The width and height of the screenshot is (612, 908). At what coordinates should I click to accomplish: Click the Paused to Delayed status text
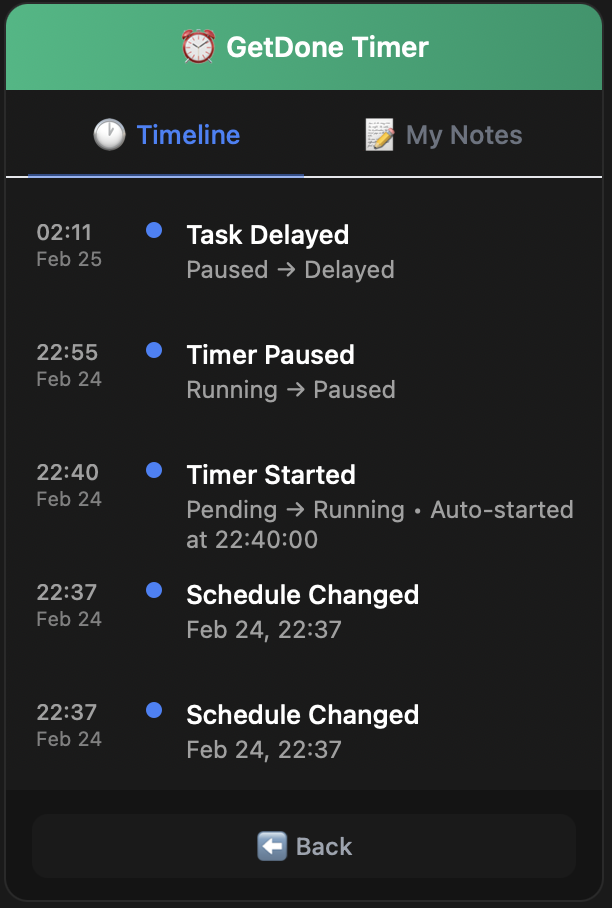(x=290, y=269)
